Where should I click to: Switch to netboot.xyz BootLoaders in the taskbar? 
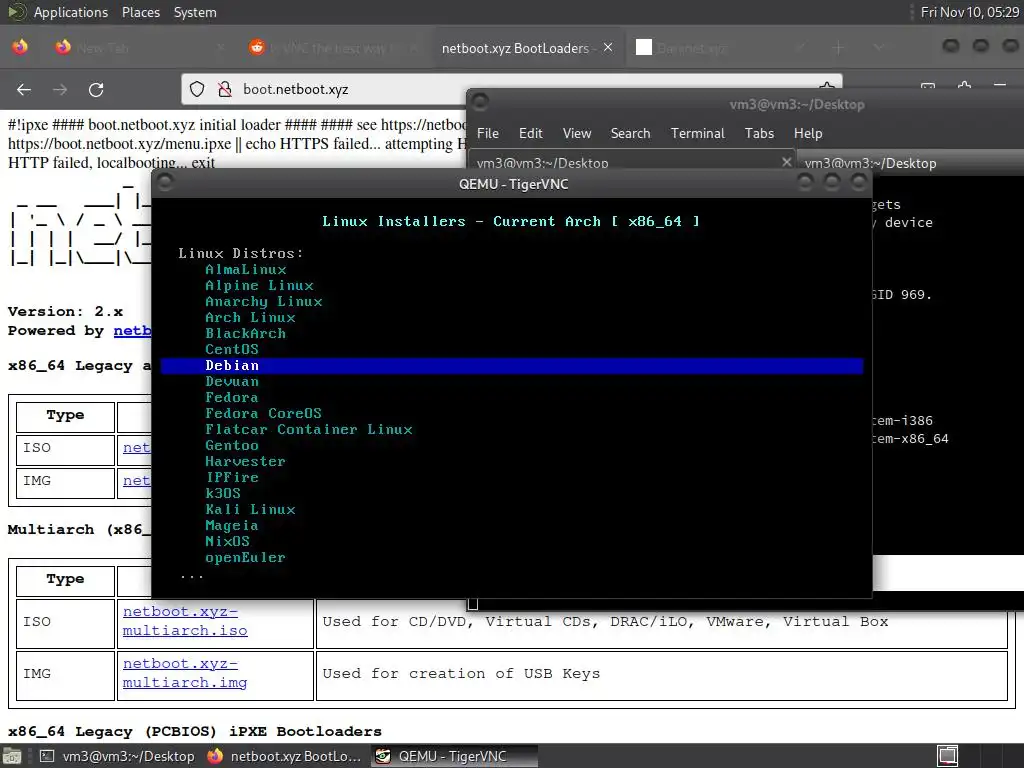coord(284,756)
